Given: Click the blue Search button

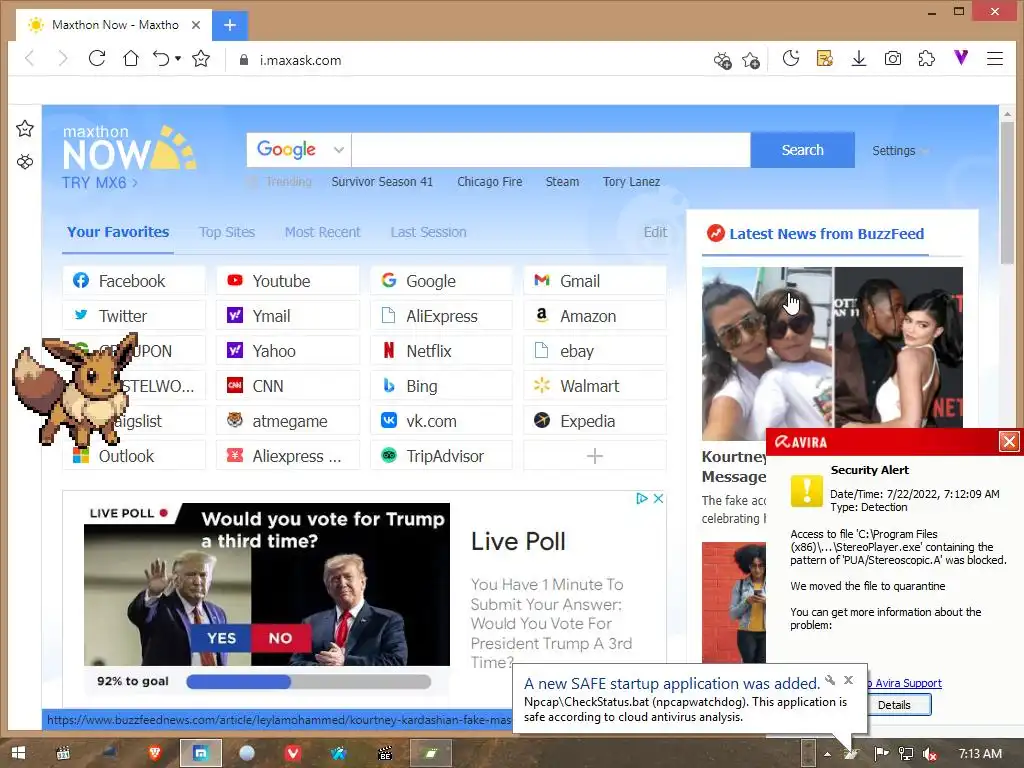Looking at the screenshot, I should click(803, 150).
